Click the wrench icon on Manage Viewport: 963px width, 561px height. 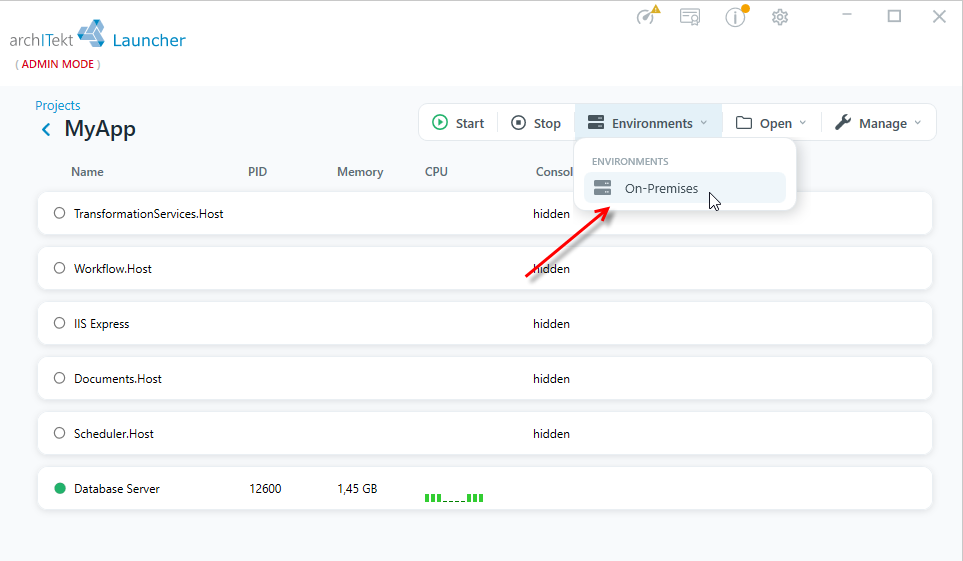843,122
